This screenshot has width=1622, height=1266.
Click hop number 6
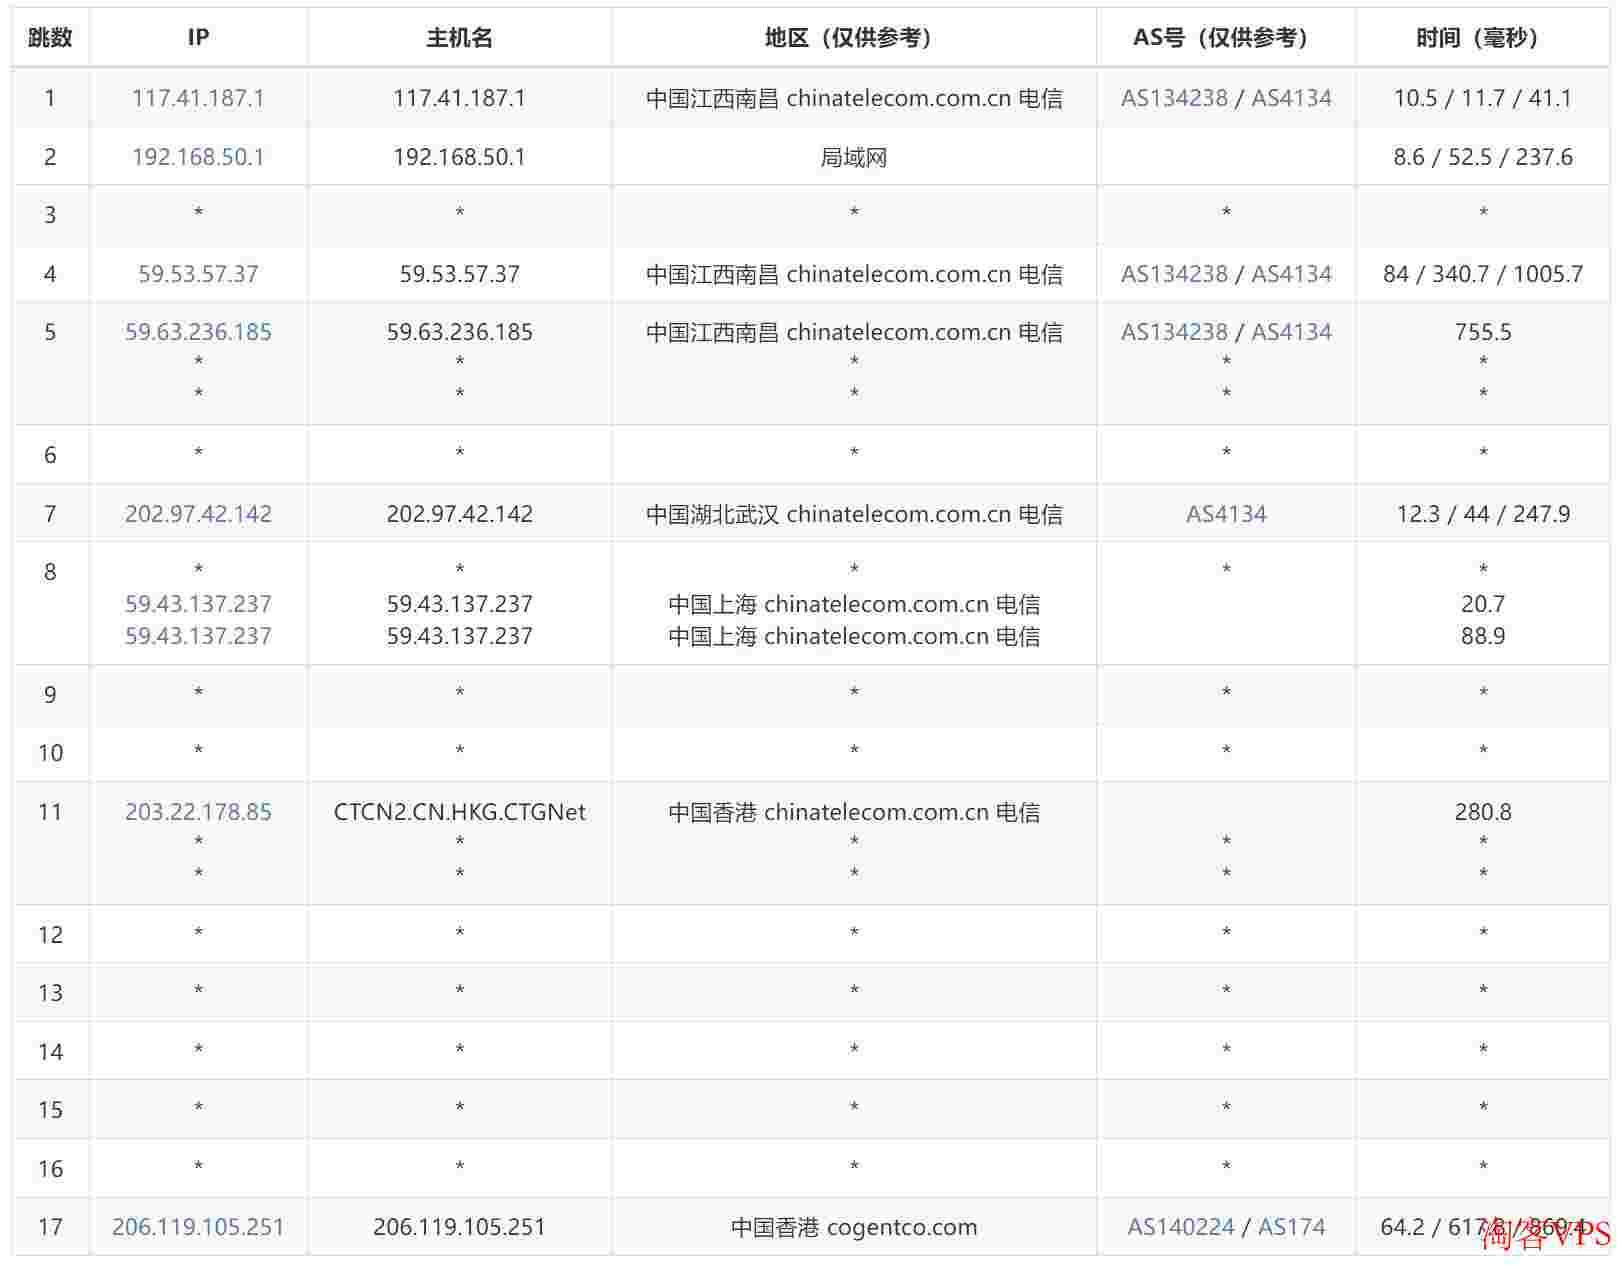pos(50,455)
